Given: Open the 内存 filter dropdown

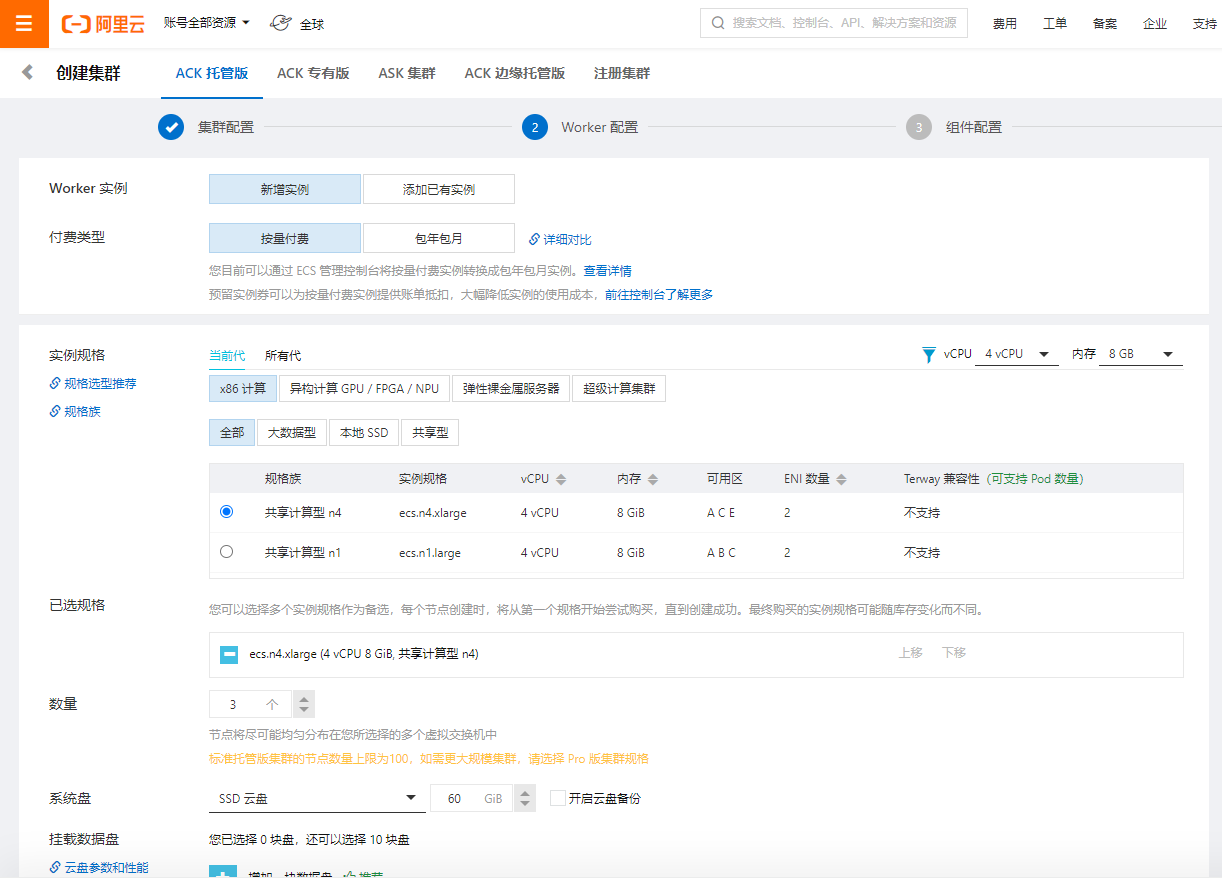Looking at the screenshot, I should point(1141,354).
